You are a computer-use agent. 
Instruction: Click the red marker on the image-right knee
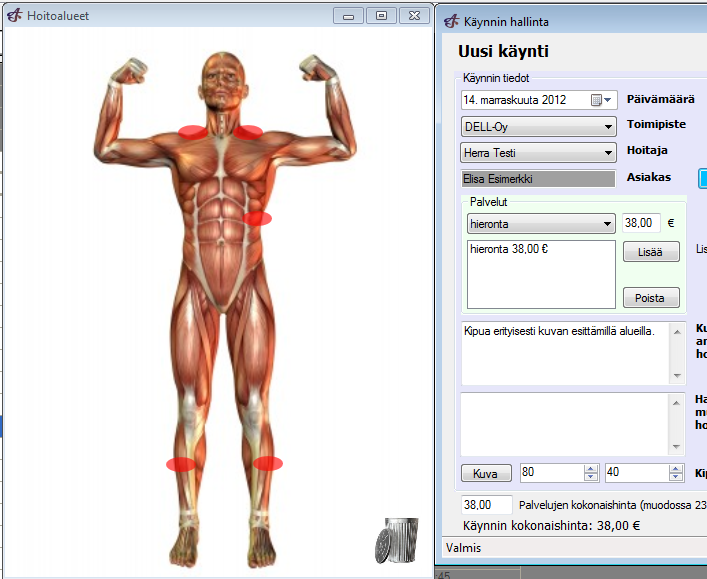click(268, 463)
